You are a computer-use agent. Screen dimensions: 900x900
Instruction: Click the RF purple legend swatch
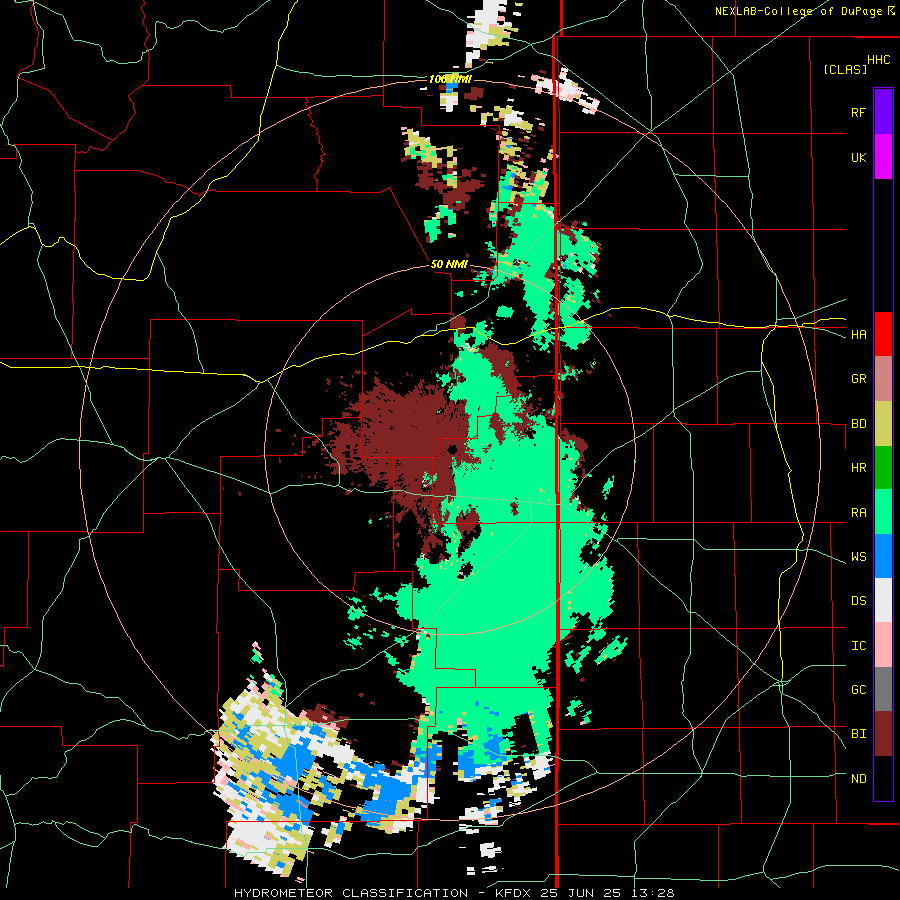pos(883,112)
